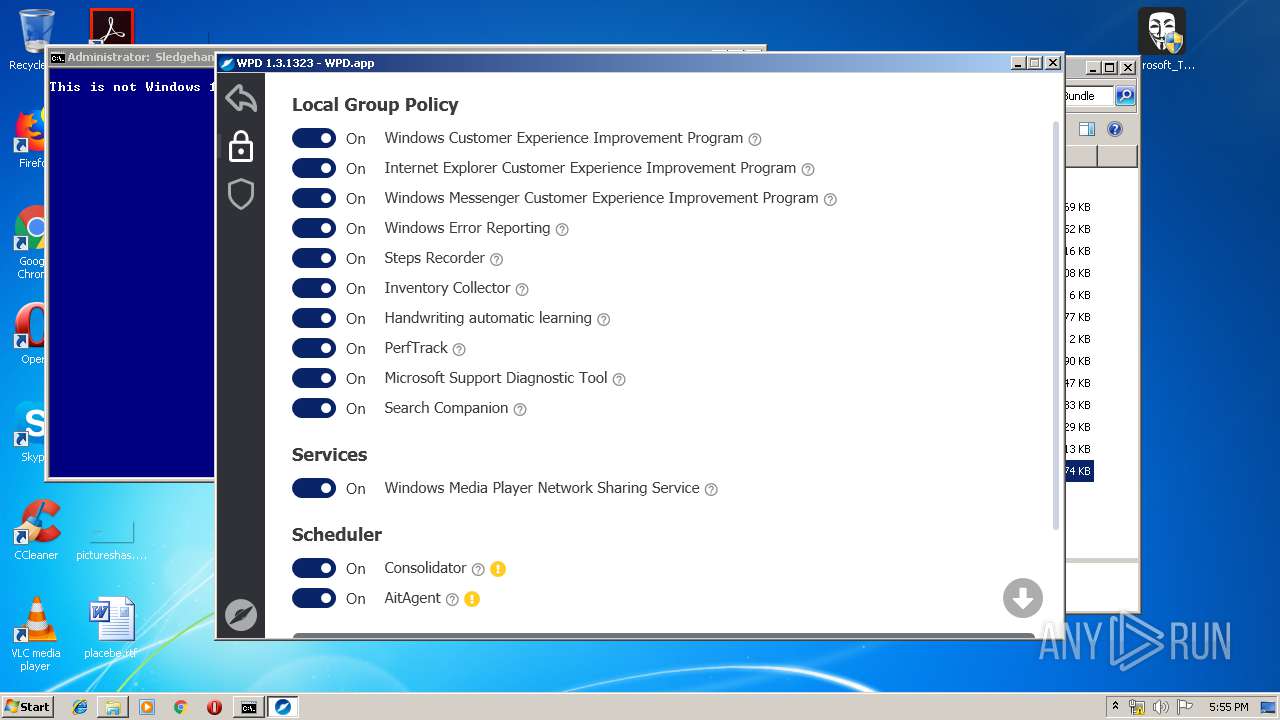
Task: Click the Local Group Policy heading
Action: pos(375,105)
